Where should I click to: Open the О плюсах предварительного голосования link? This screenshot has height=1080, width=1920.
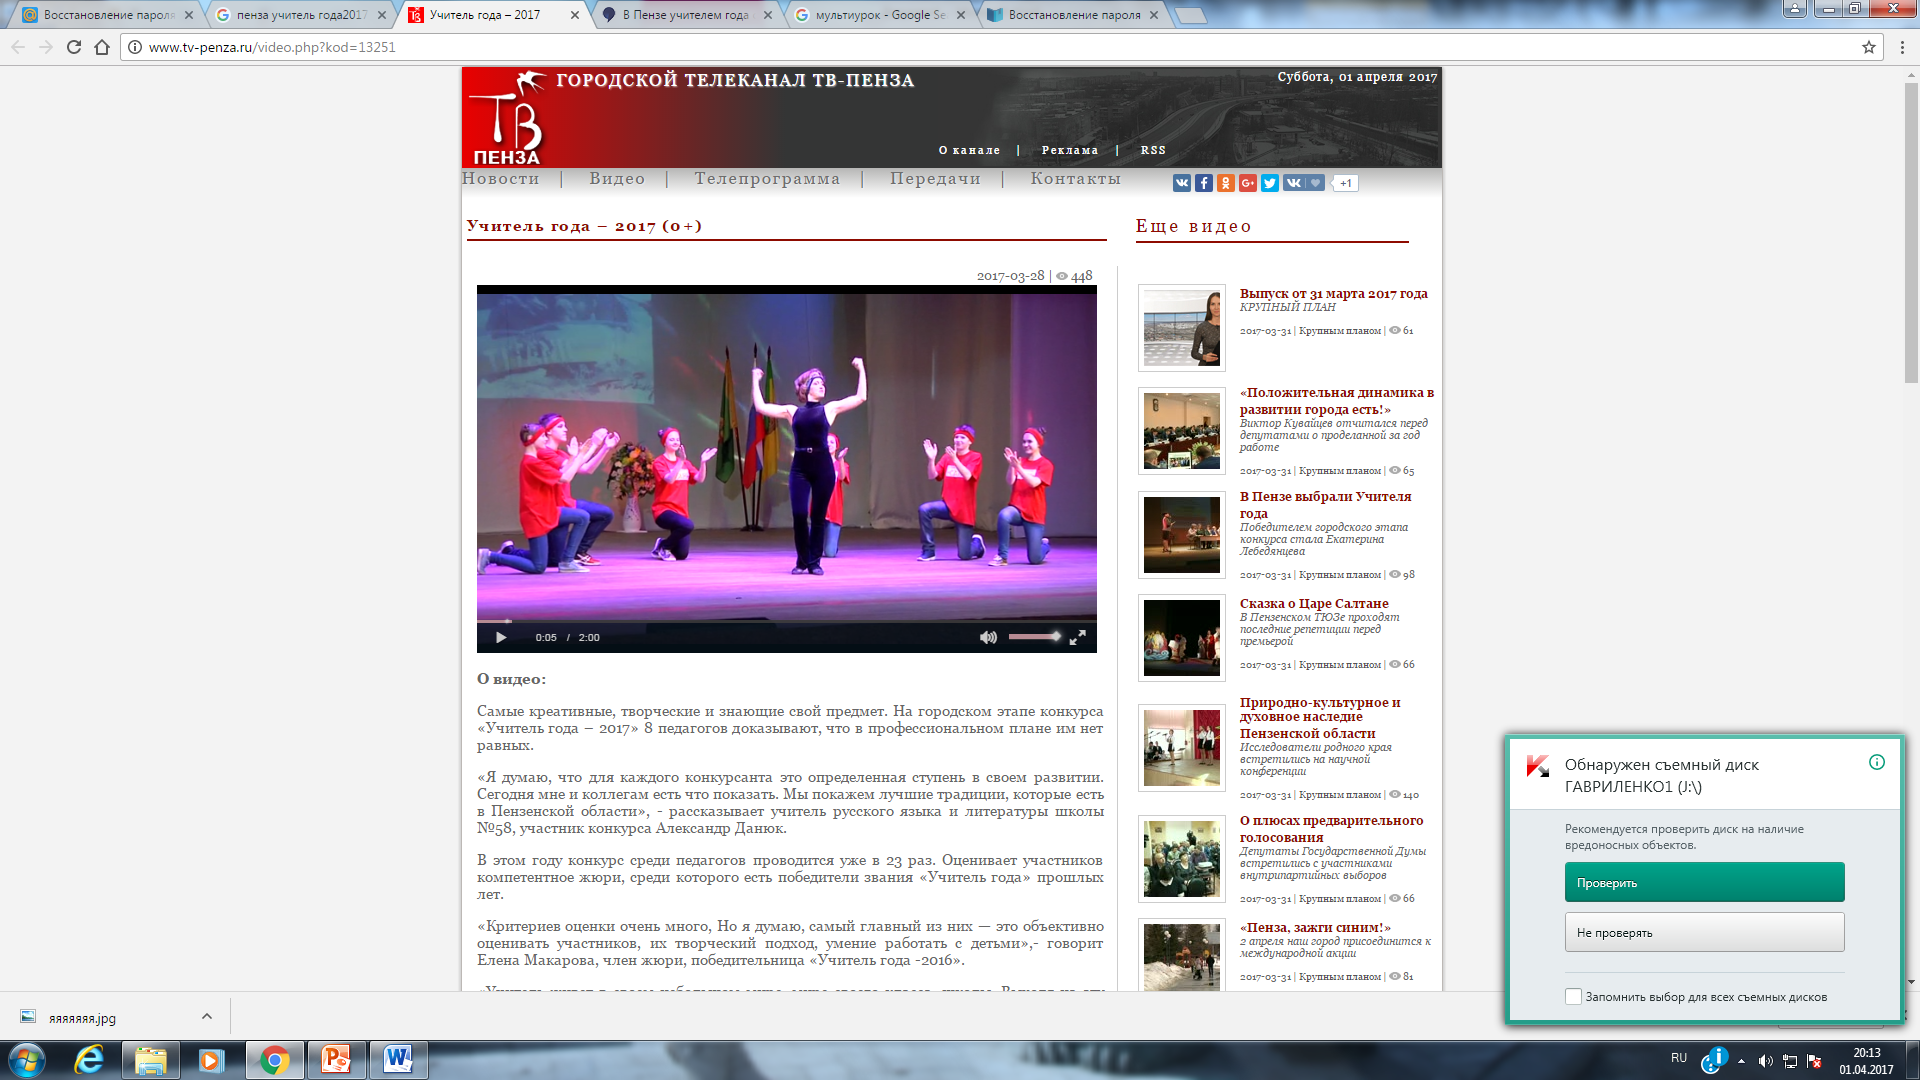[x=1331, y=828]
